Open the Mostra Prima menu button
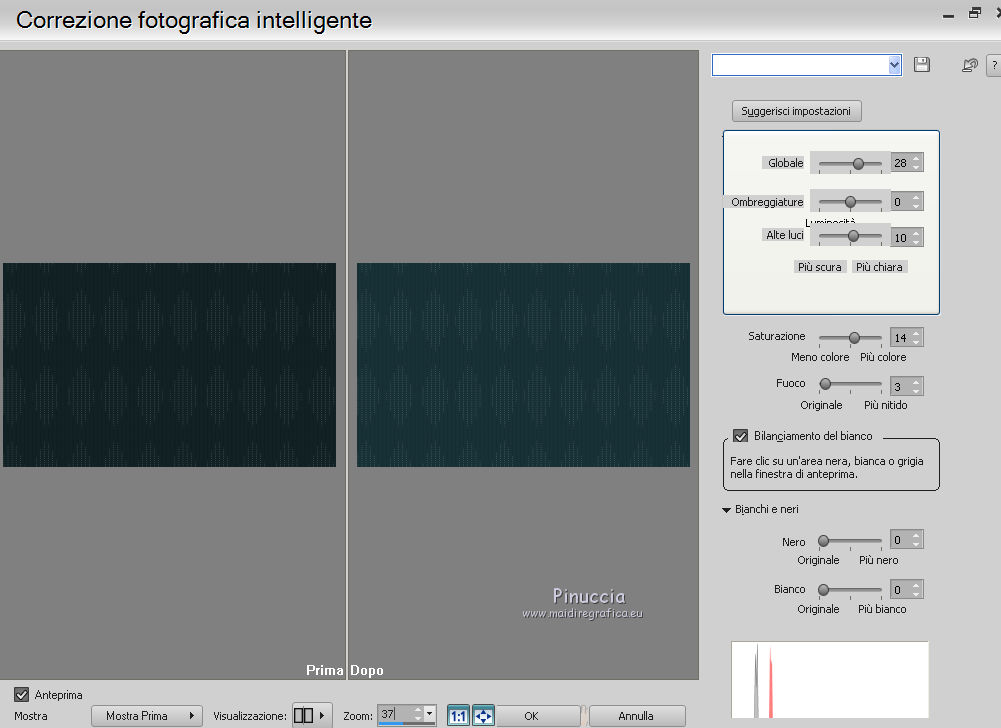This screenshot has width=1001, height=728. (x=146, y=716)
